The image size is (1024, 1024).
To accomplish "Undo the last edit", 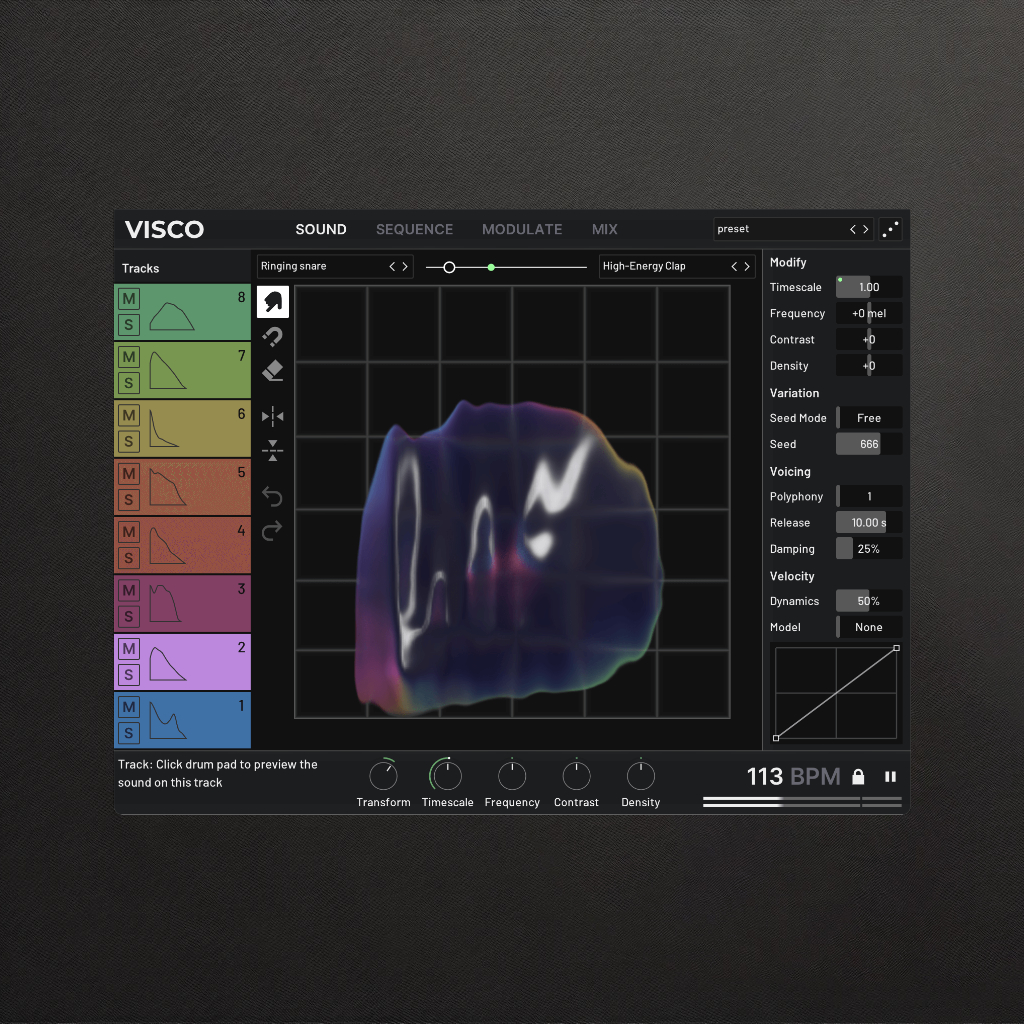I will pyautogui.click(x=272, y=496).
